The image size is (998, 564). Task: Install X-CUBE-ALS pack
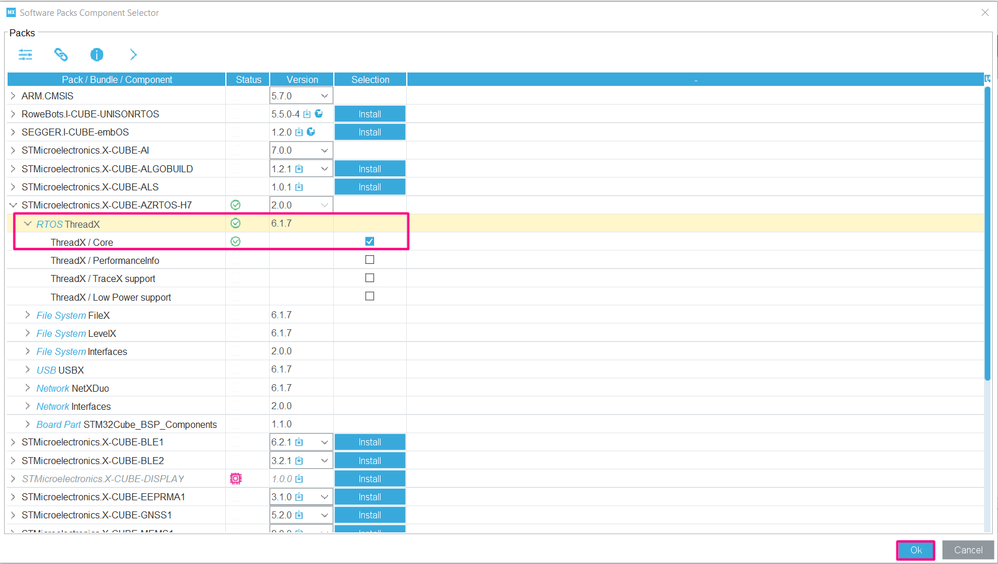(370, 187)
